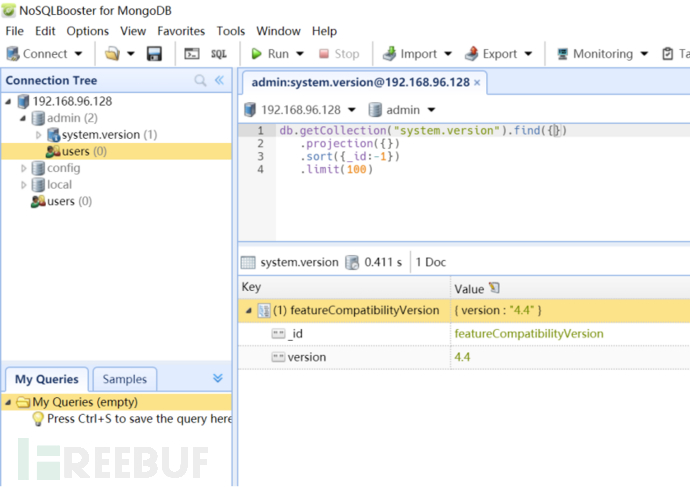Select system.version (1) collection in tree
Viewport: 690px width, 487px height.
[x=109, y=135]
